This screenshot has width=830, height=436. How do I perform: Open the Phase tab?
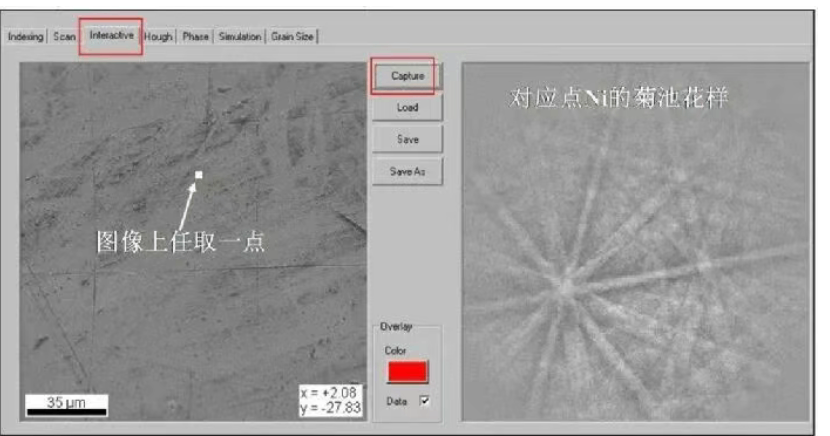(195, 37)
